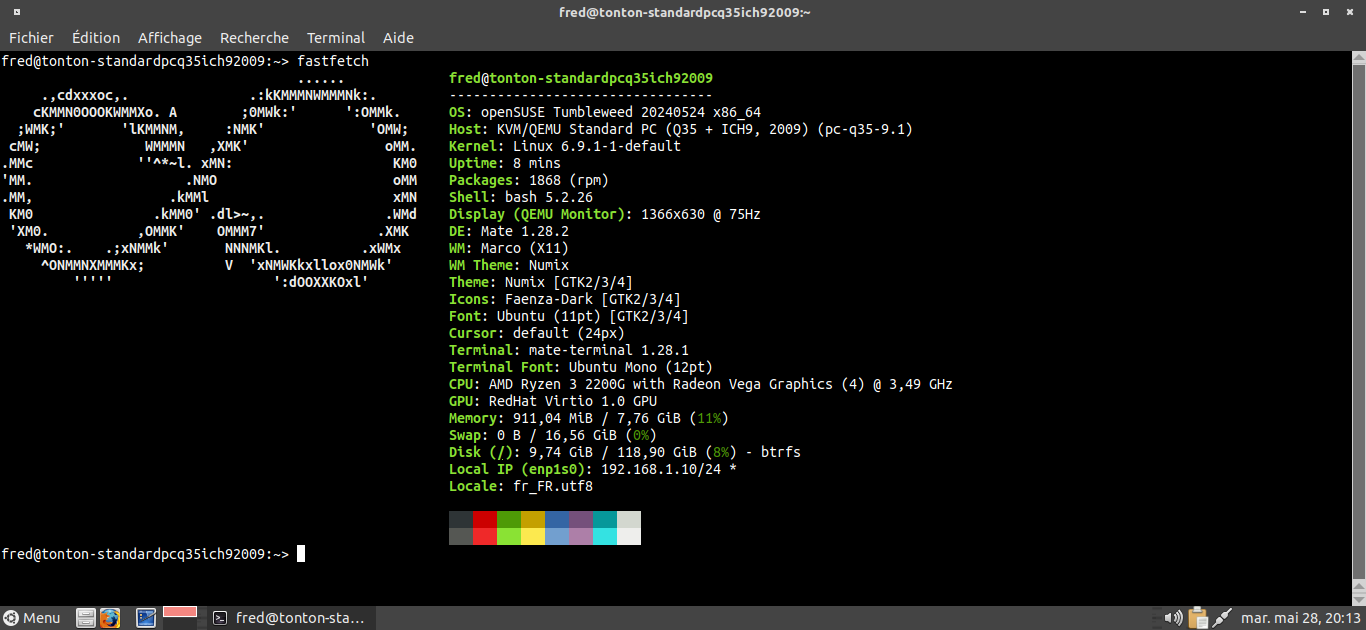Screen dimensions: 1366x630
Task: Launch the file manager from the panel
Action: click(x=86, y=618)
